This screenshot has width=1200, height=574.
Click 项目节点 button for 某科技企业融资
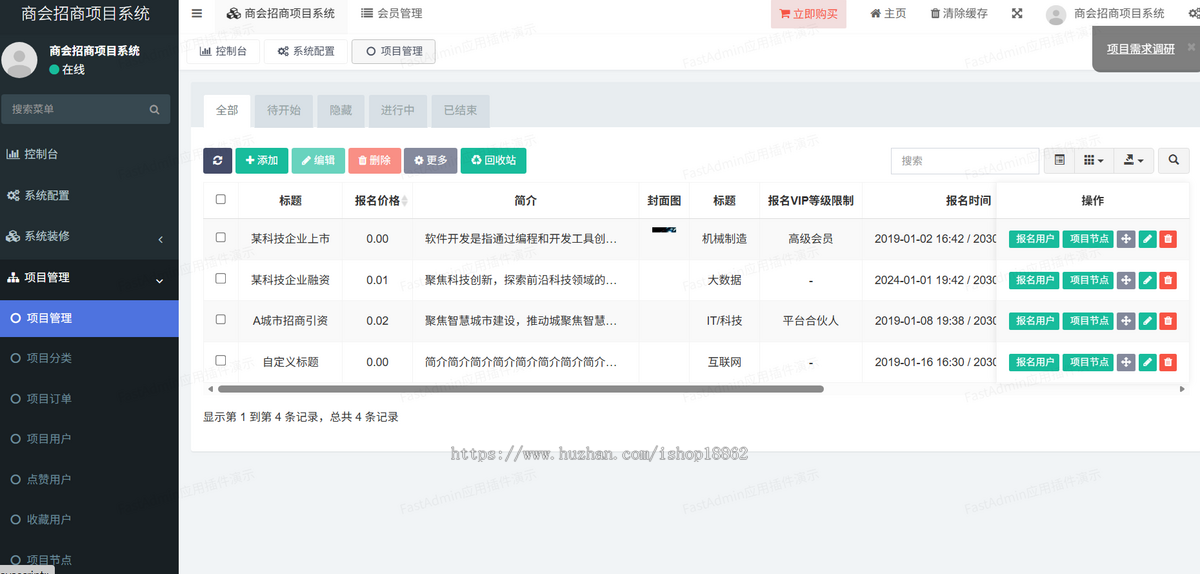1088,280
